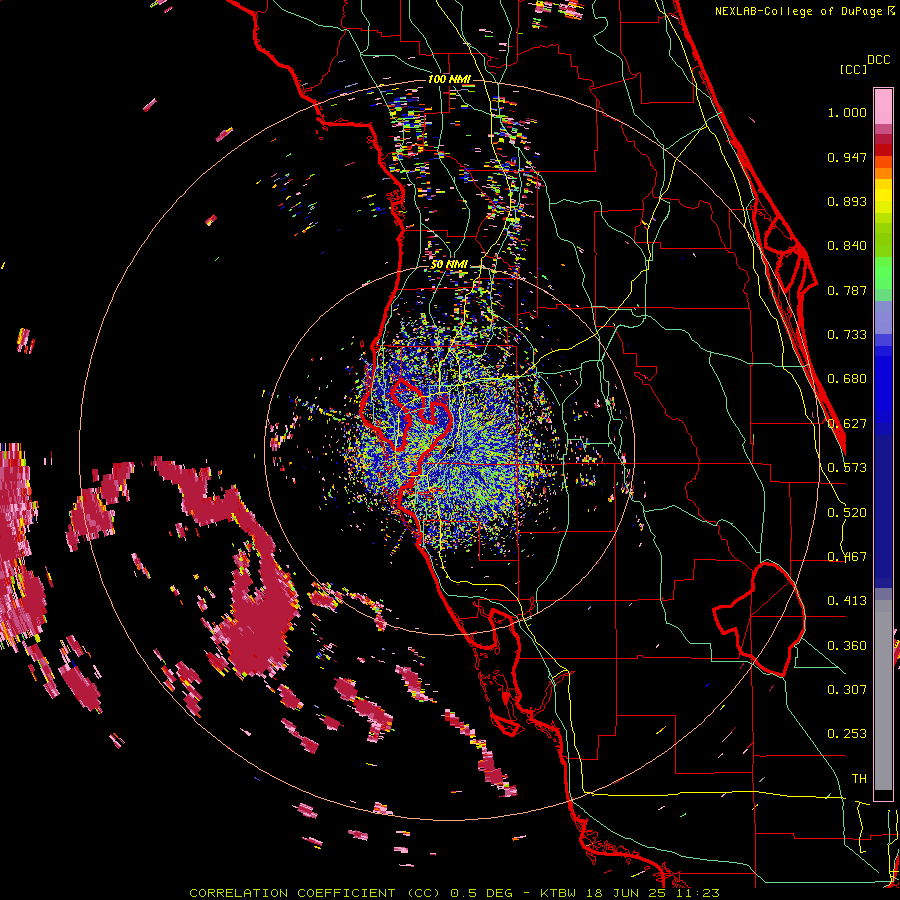900x900 pixels.
Task: Click the 1.000 legend value
Action: (x=847, y=112)
